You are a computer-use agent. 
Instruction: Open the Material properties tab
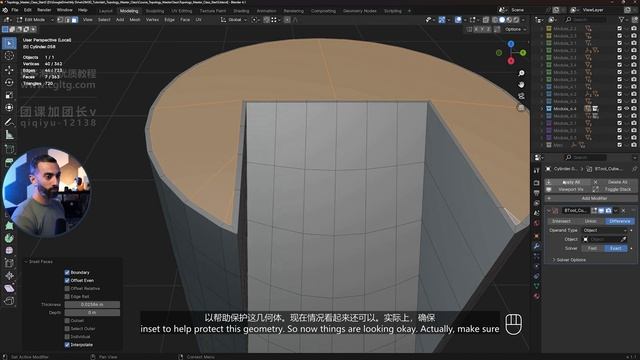537,296
